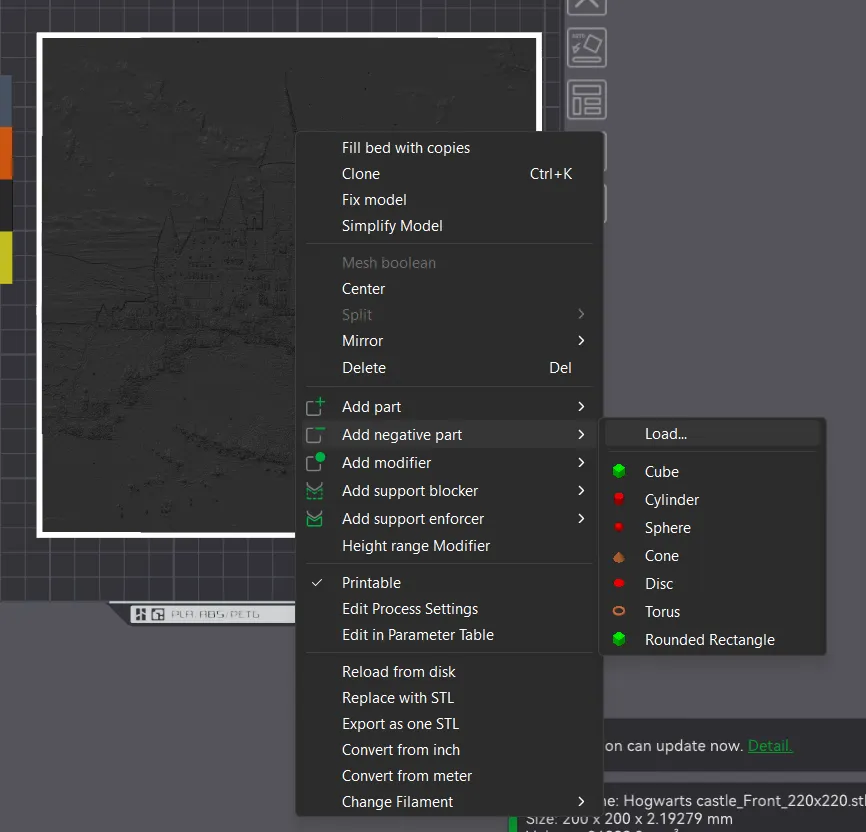Click the orange Torus ring icon
866x832 pixels.
[x=619, y=611]
